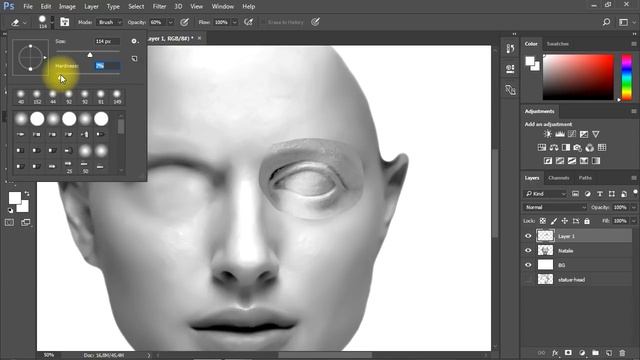Open the eraser Mode dropdown

click(x=109, y=22)
